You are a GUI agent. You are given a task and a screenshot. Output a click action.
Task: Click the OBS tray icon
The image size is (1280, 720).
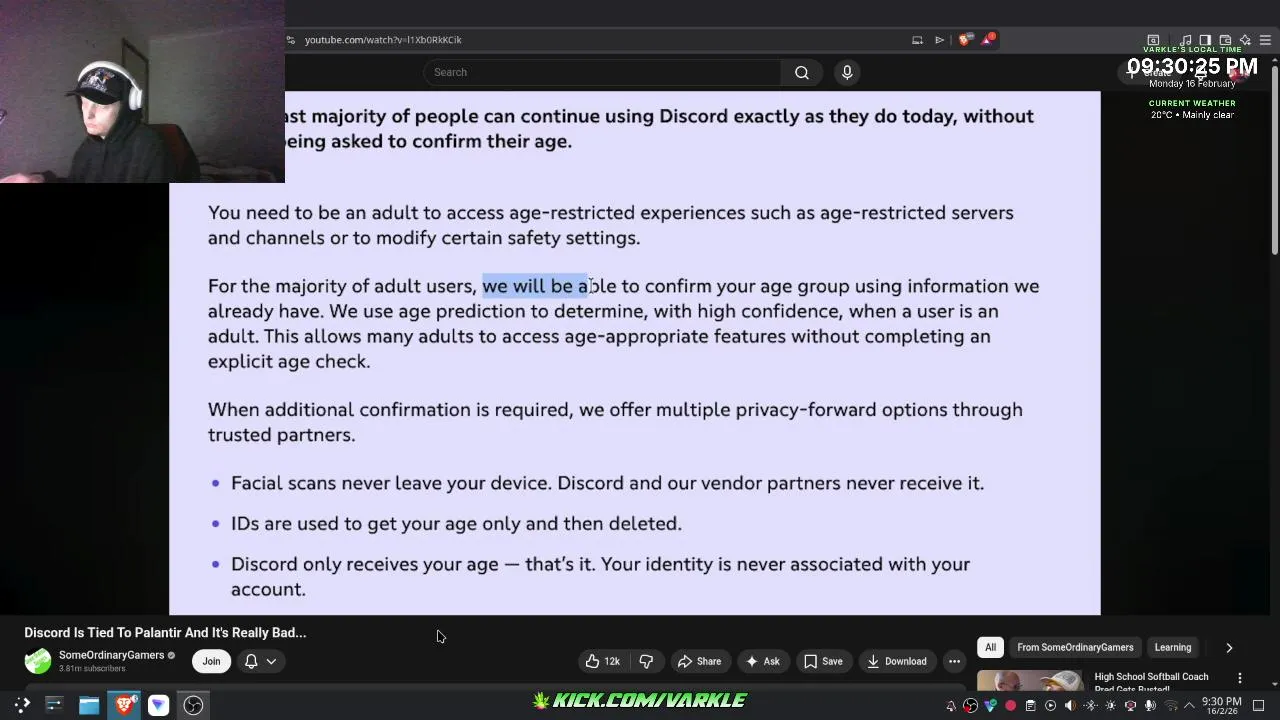coord(970,706)
